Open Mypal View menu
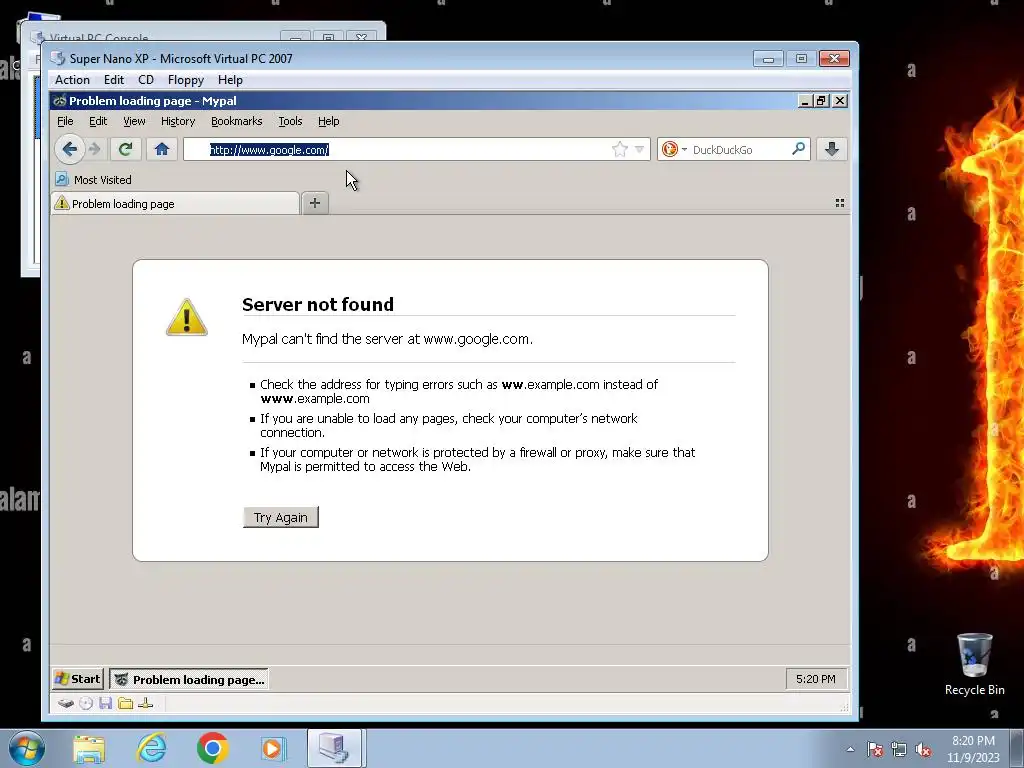Screen dimensions: 1024x768 point(134,121)
